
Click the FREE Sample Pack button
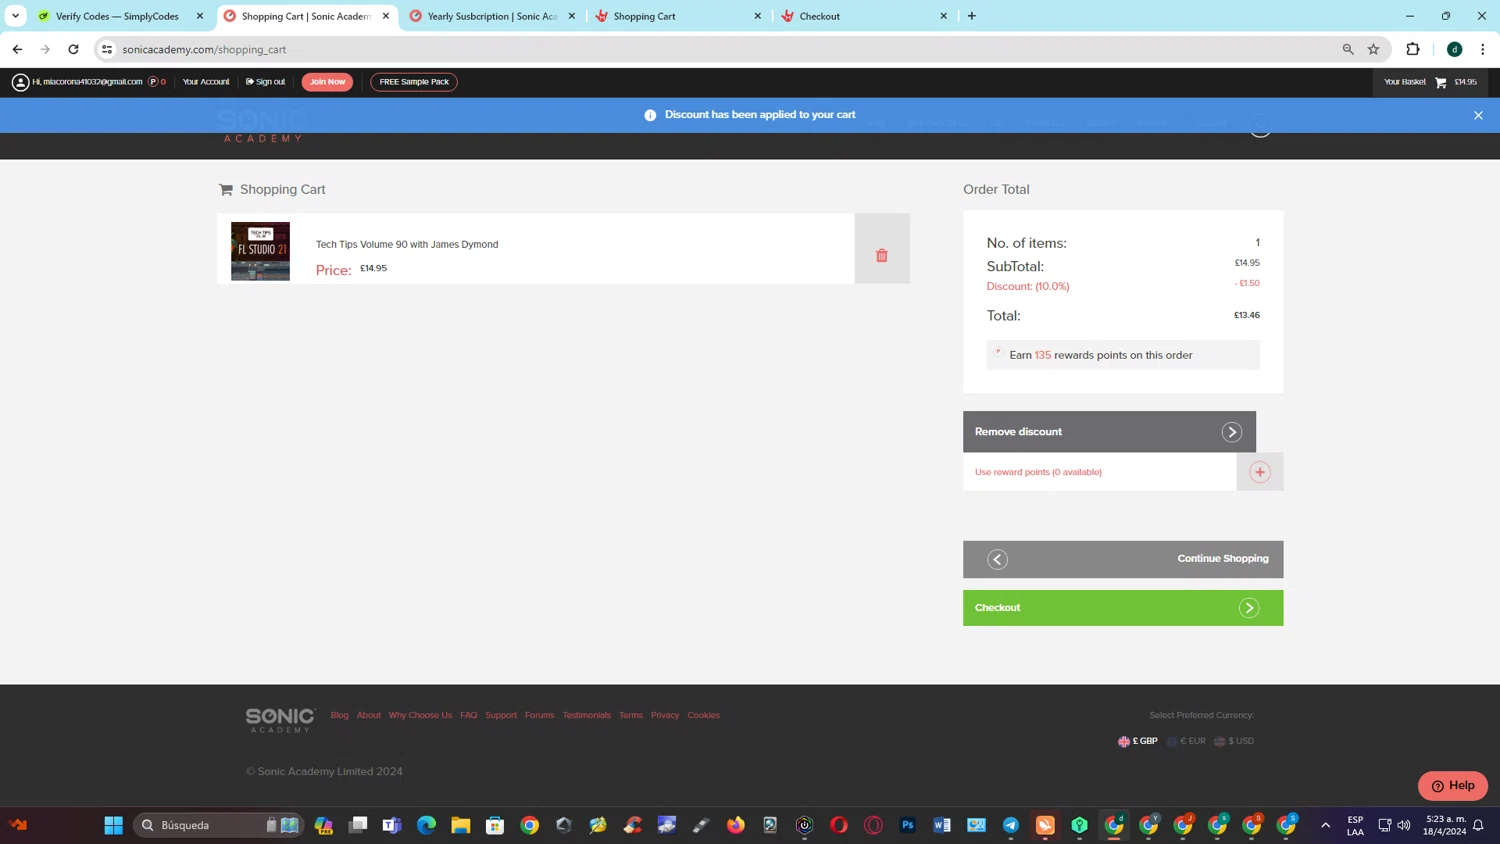tap(414, 82)
